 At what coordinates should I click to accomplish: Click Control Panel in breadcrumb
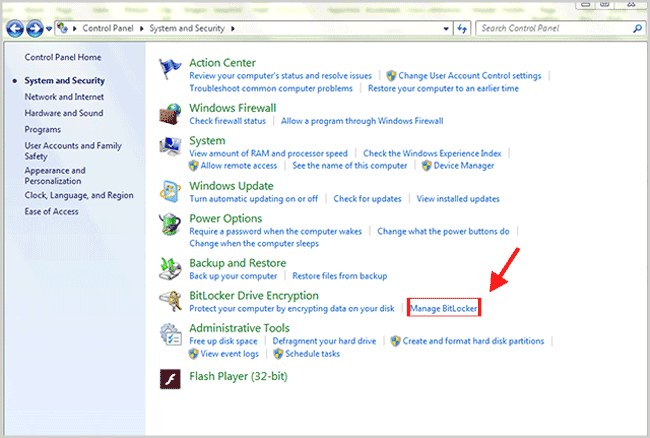pyautogui.click(x=108, y=28)
